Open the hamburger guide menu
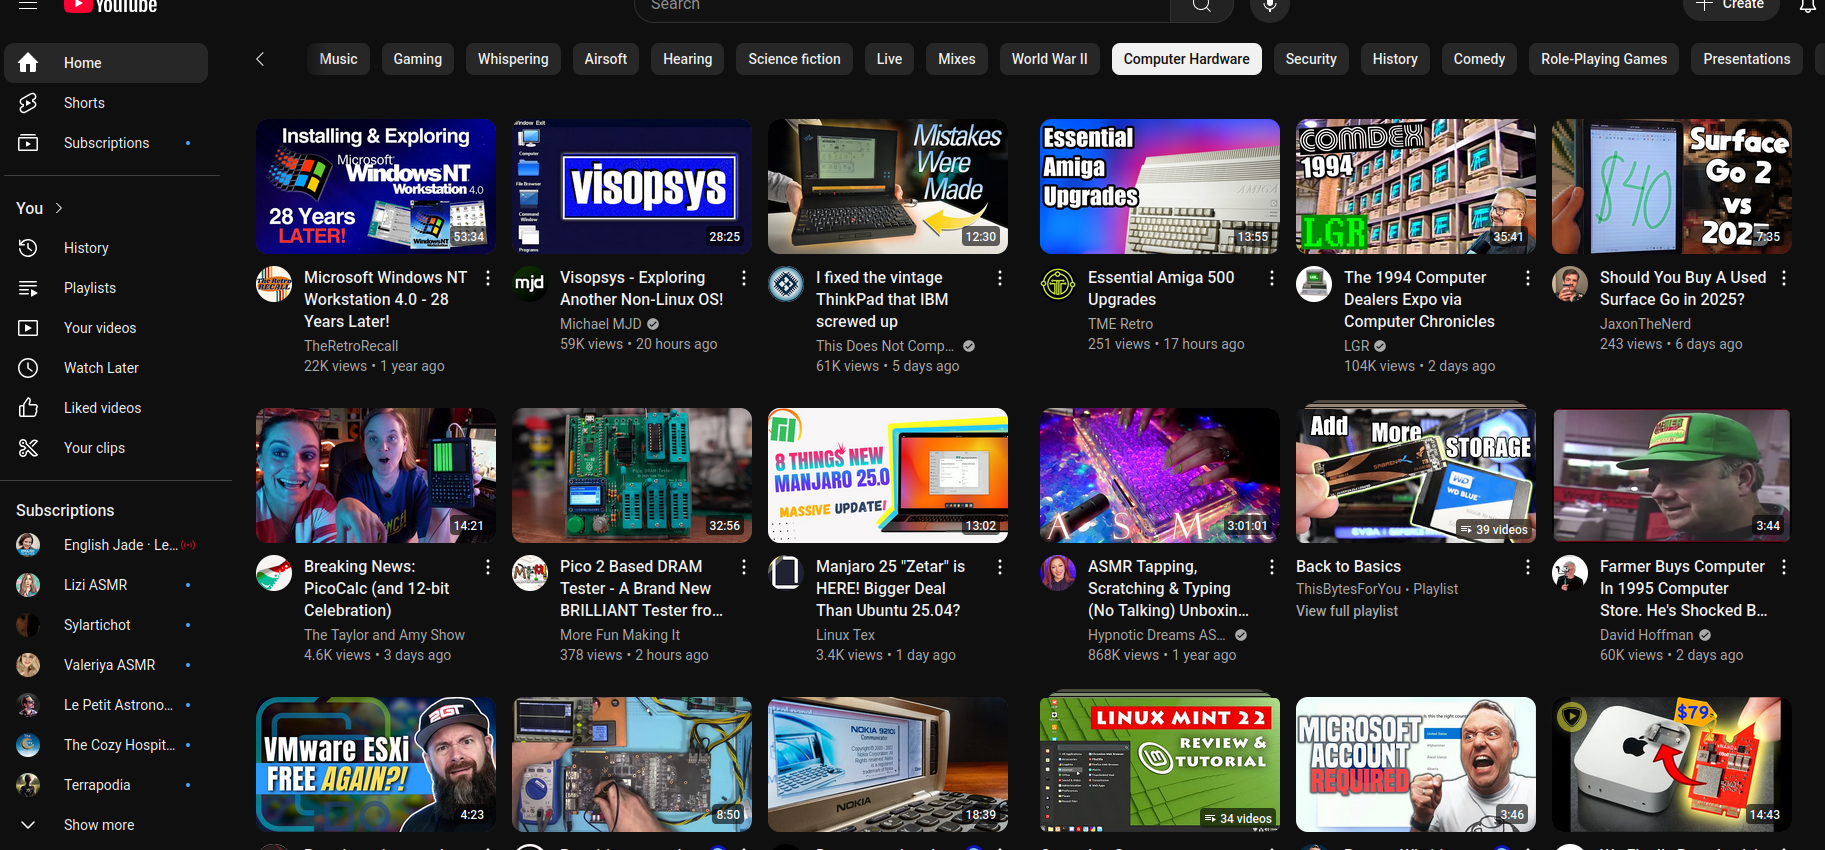 [x=28, y=4]
